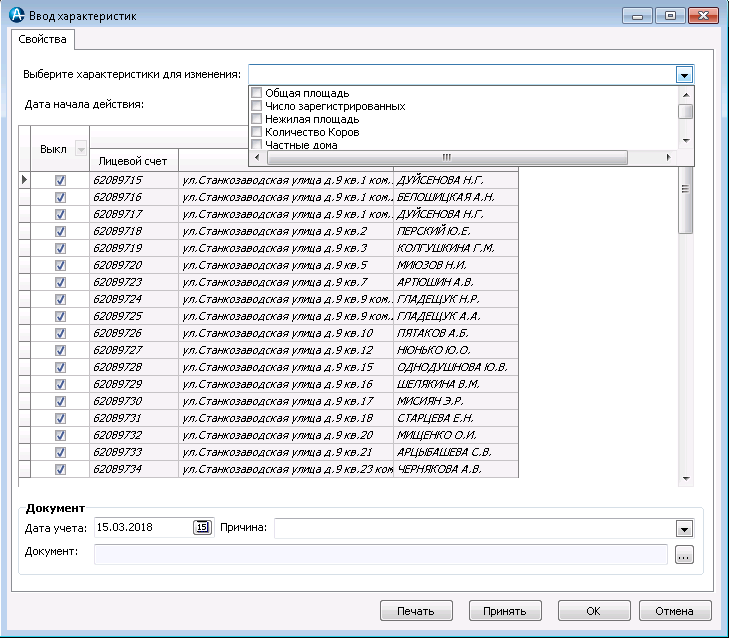730x638 pixels.
Task: Tick the Нежилая площадь checkbox
Action: pos(257,119)
